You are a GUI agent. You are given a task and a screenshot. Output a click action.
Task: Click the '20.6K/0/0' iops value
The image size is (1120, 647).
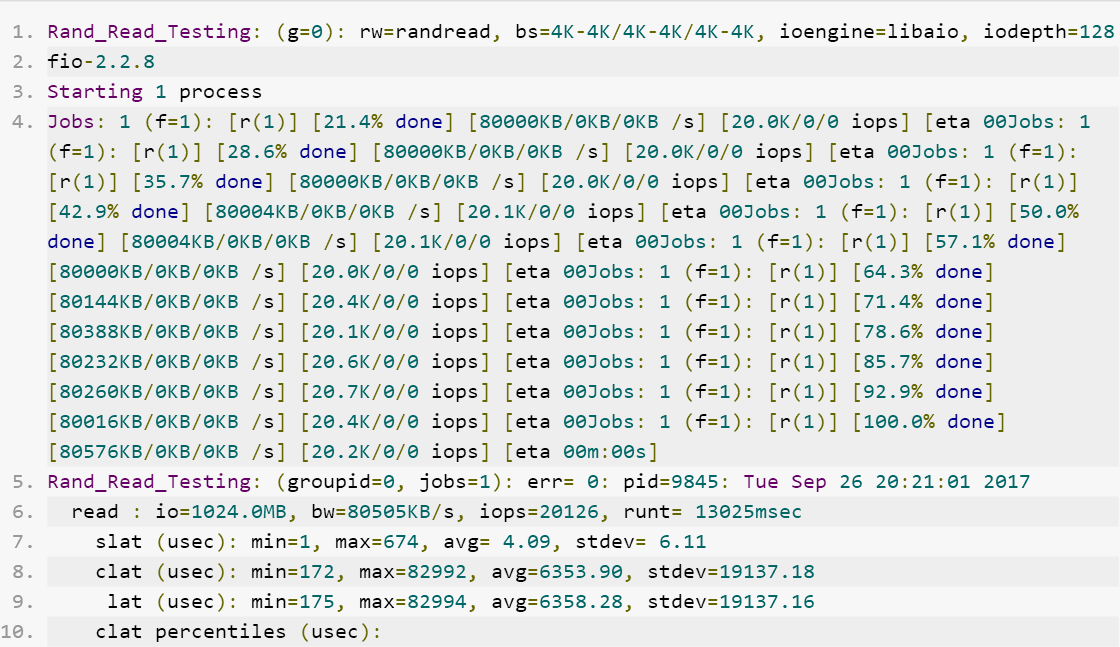pyautogui.click(x=365, y=362)
